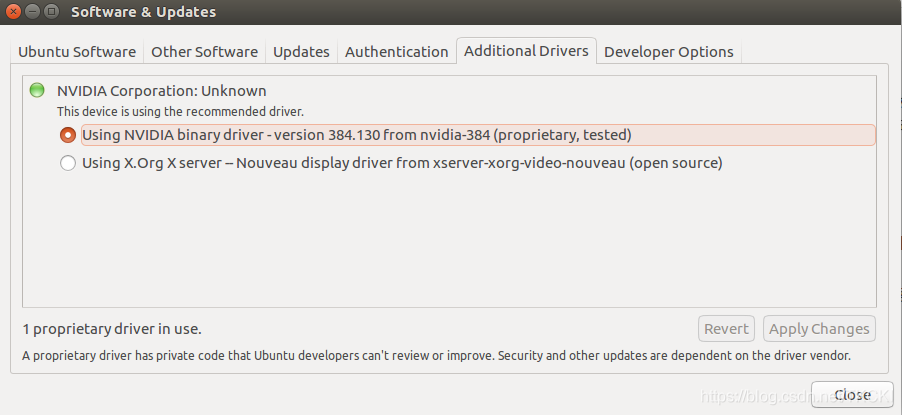
Task: Click the green NVIDIA device status indicator
Action: pyautogui.click(x=37, y=91)
